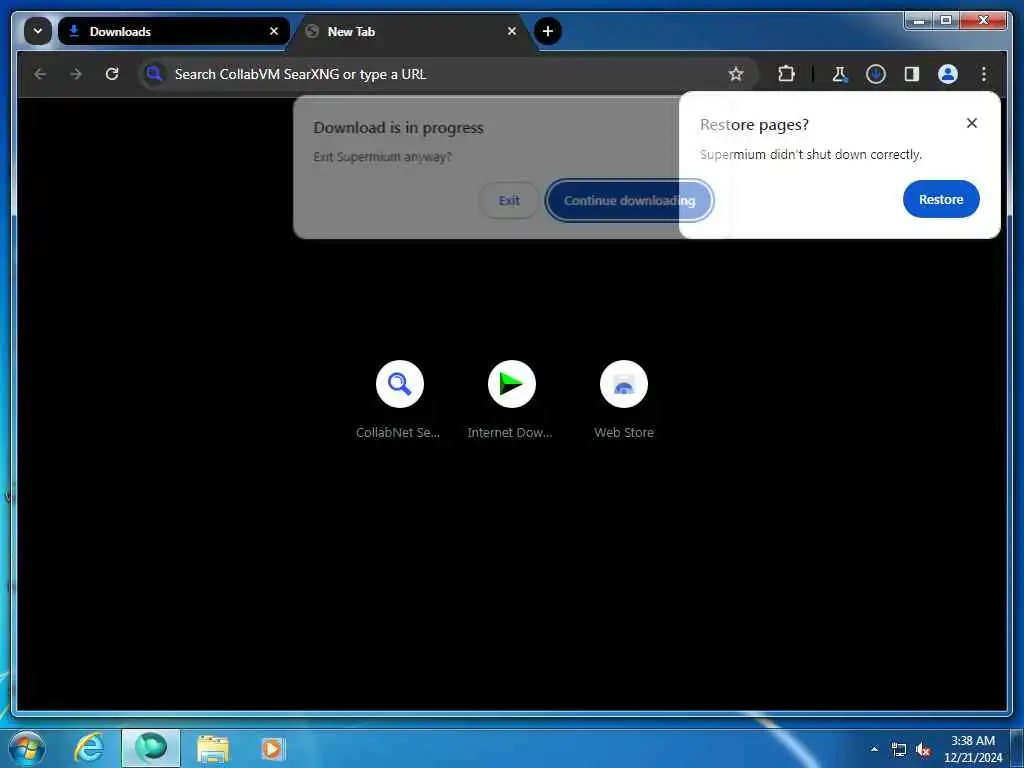Screen dimensions: 1024x768
Task: Click the network tray icon
Action: point(899,750)
